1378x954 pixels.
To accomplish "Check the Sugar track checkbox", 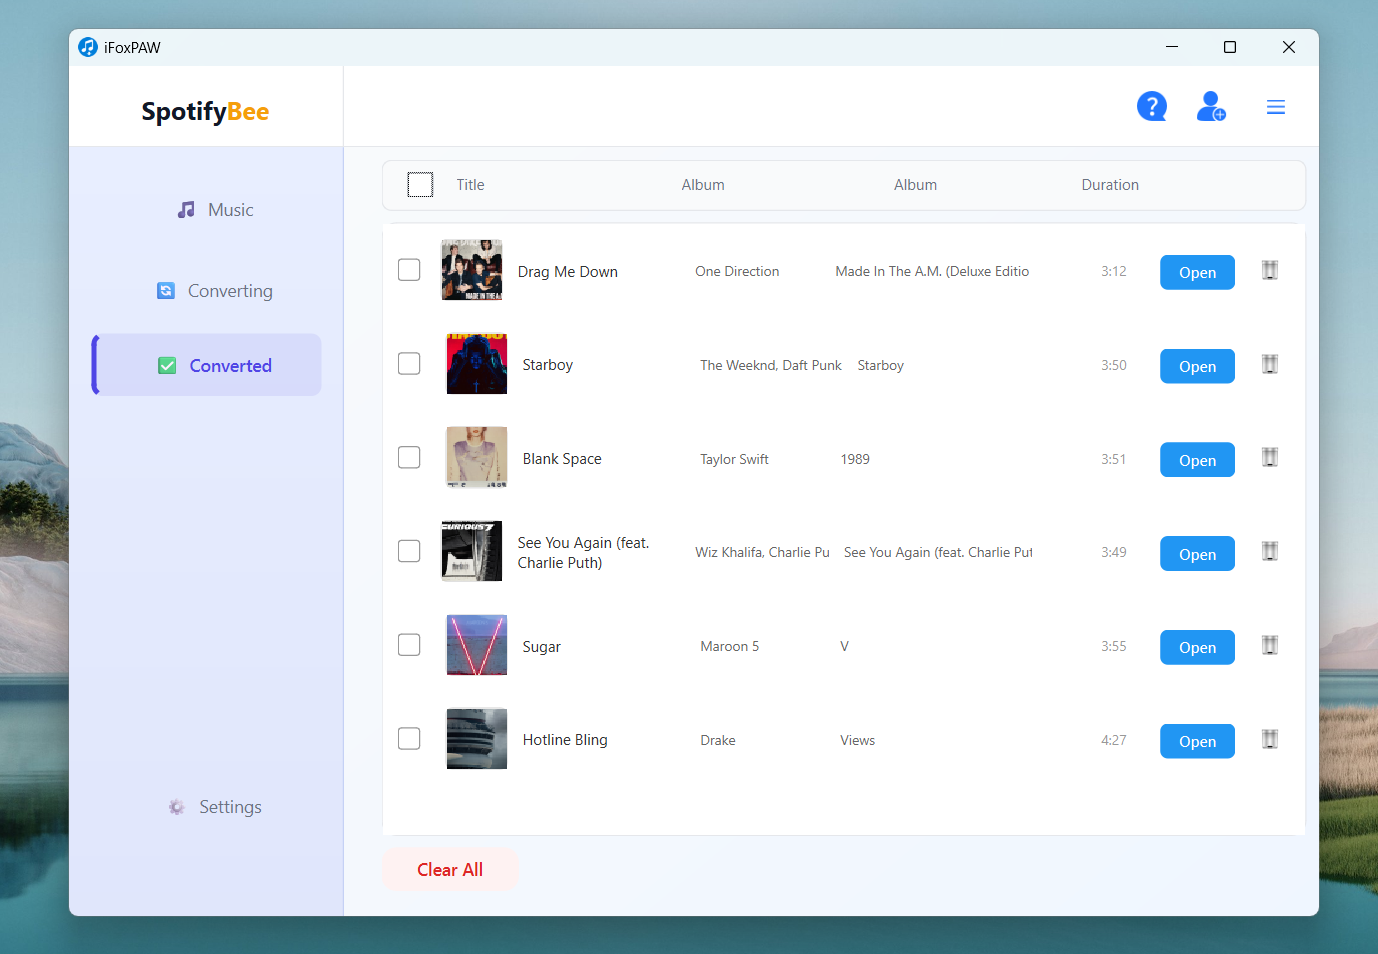I will click(409, 644).
